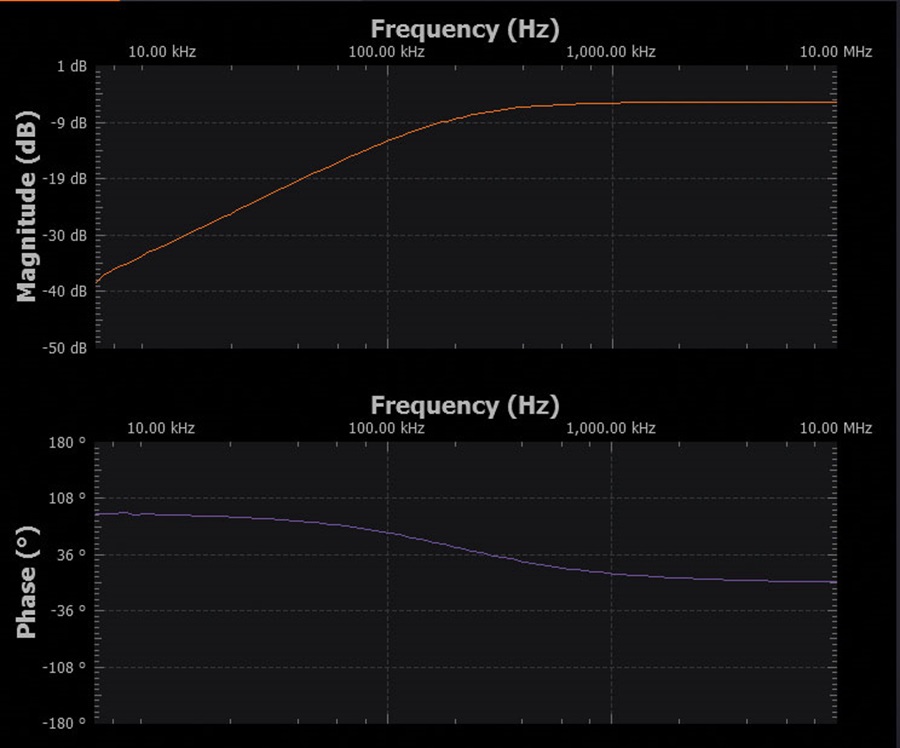Image resolution: width=900 pixels, height=748 pixels.
Task: Click the 36 ° phase tick label
Action: (x=71, y=555)
